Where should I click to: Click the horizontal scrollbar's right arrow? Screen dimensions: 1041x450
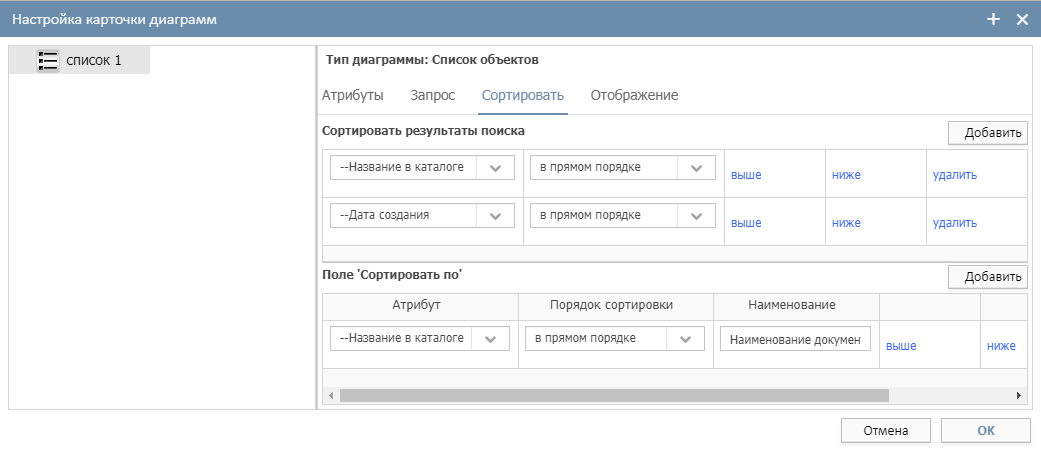(x=1019, y=395)
